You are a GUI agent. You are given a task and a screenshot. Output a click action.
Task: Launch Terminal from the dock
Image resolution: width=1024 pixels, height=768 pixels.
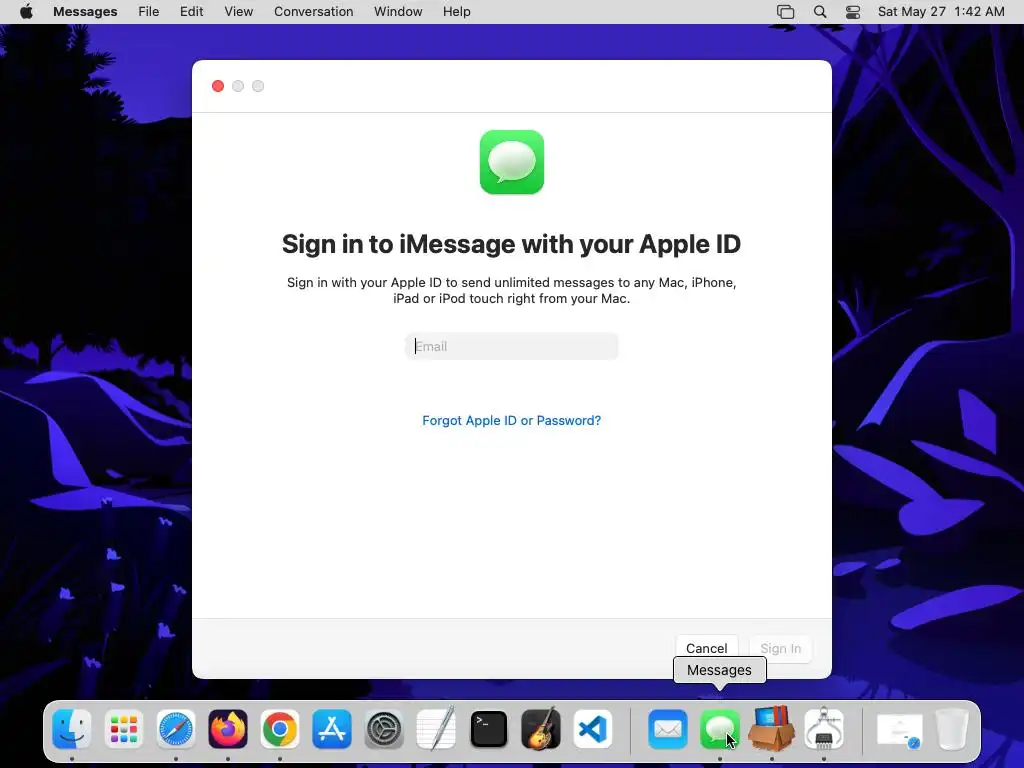488,729
